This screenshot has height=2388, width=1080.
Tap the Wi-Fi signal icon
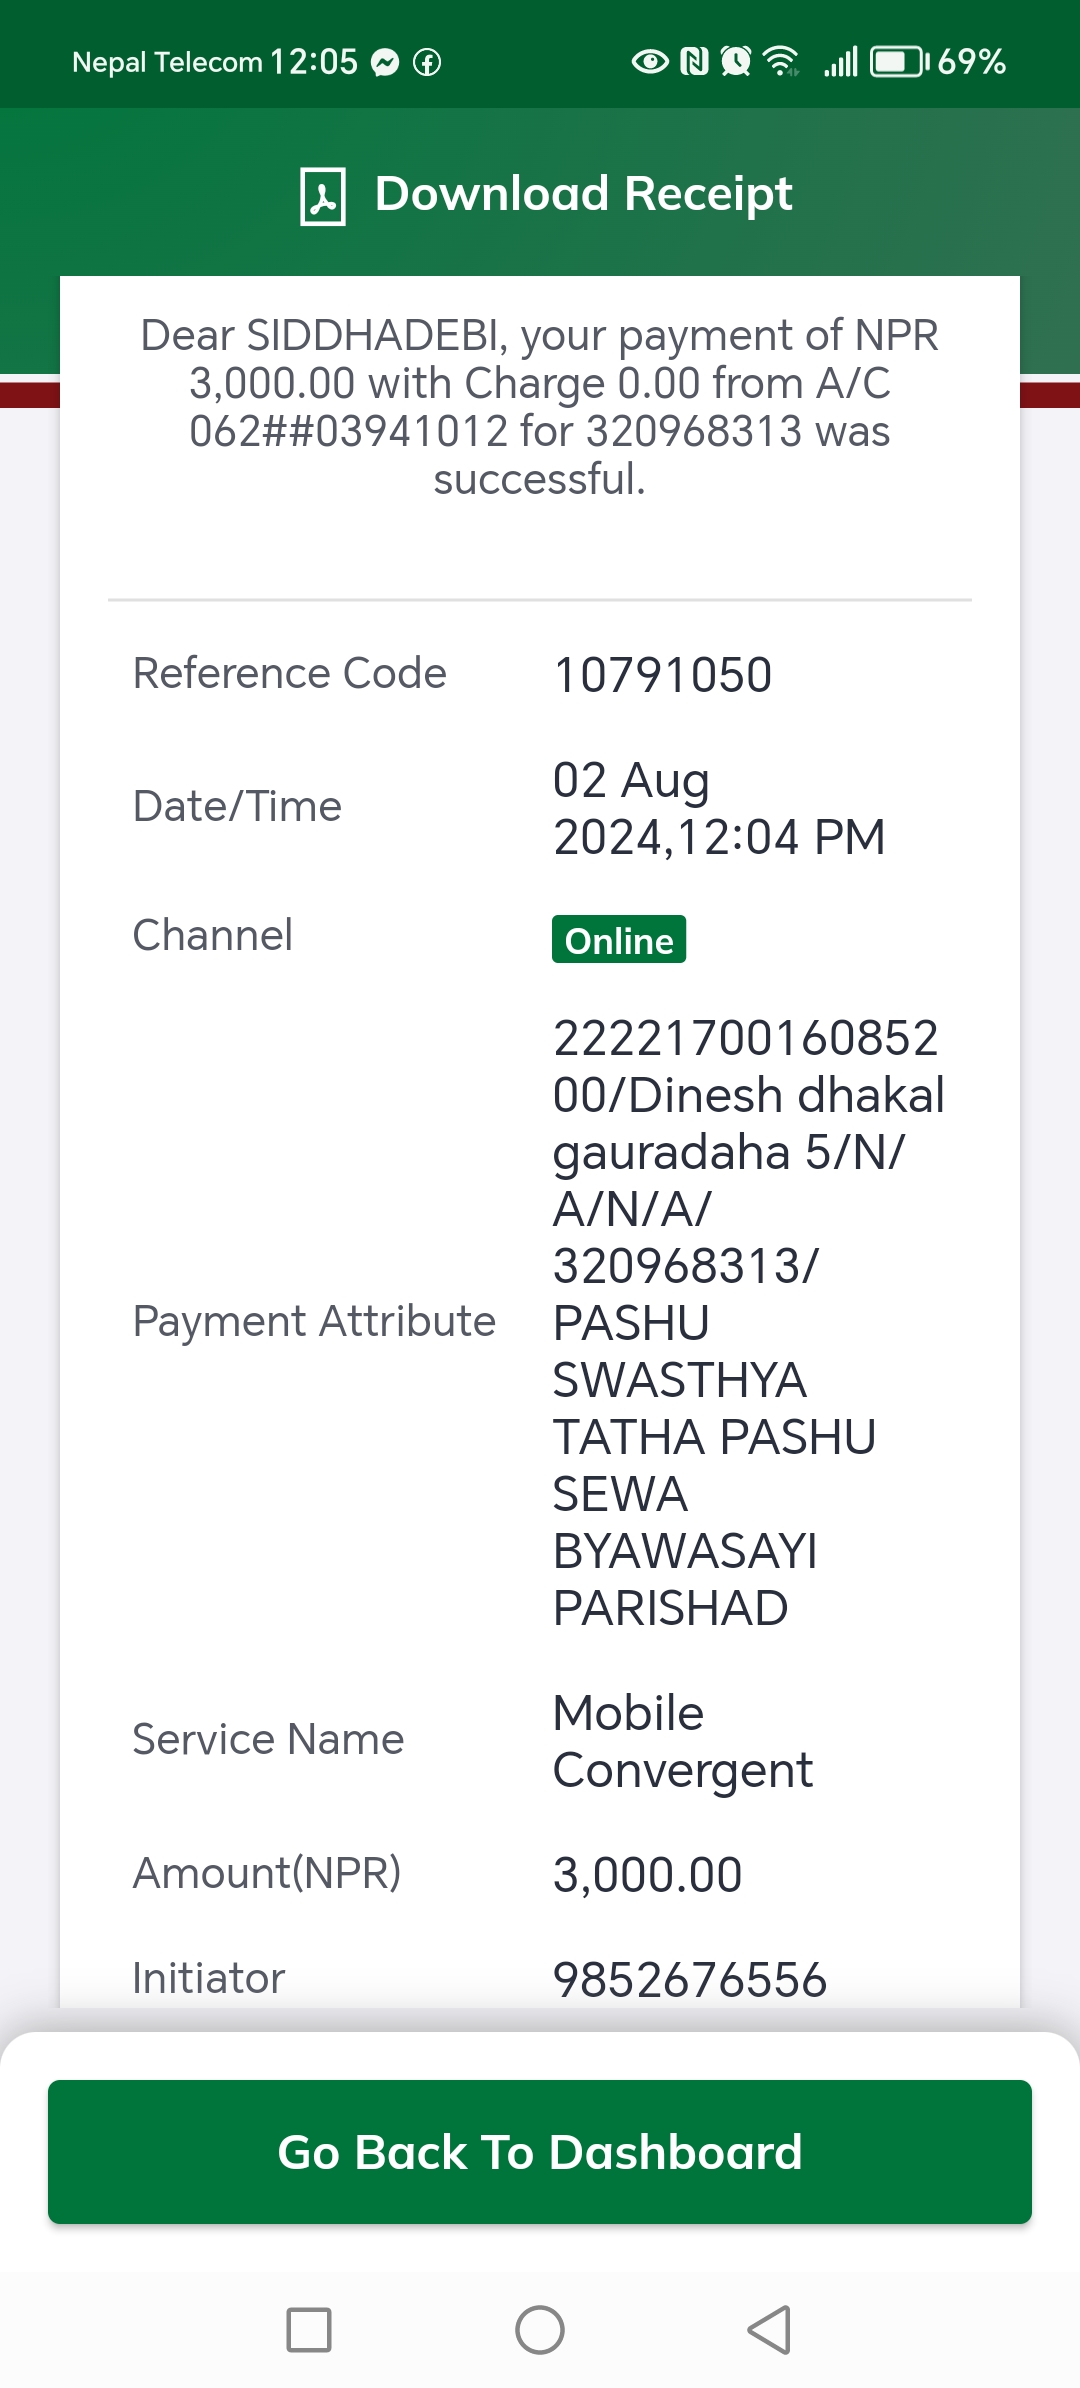tap(781, 62)
